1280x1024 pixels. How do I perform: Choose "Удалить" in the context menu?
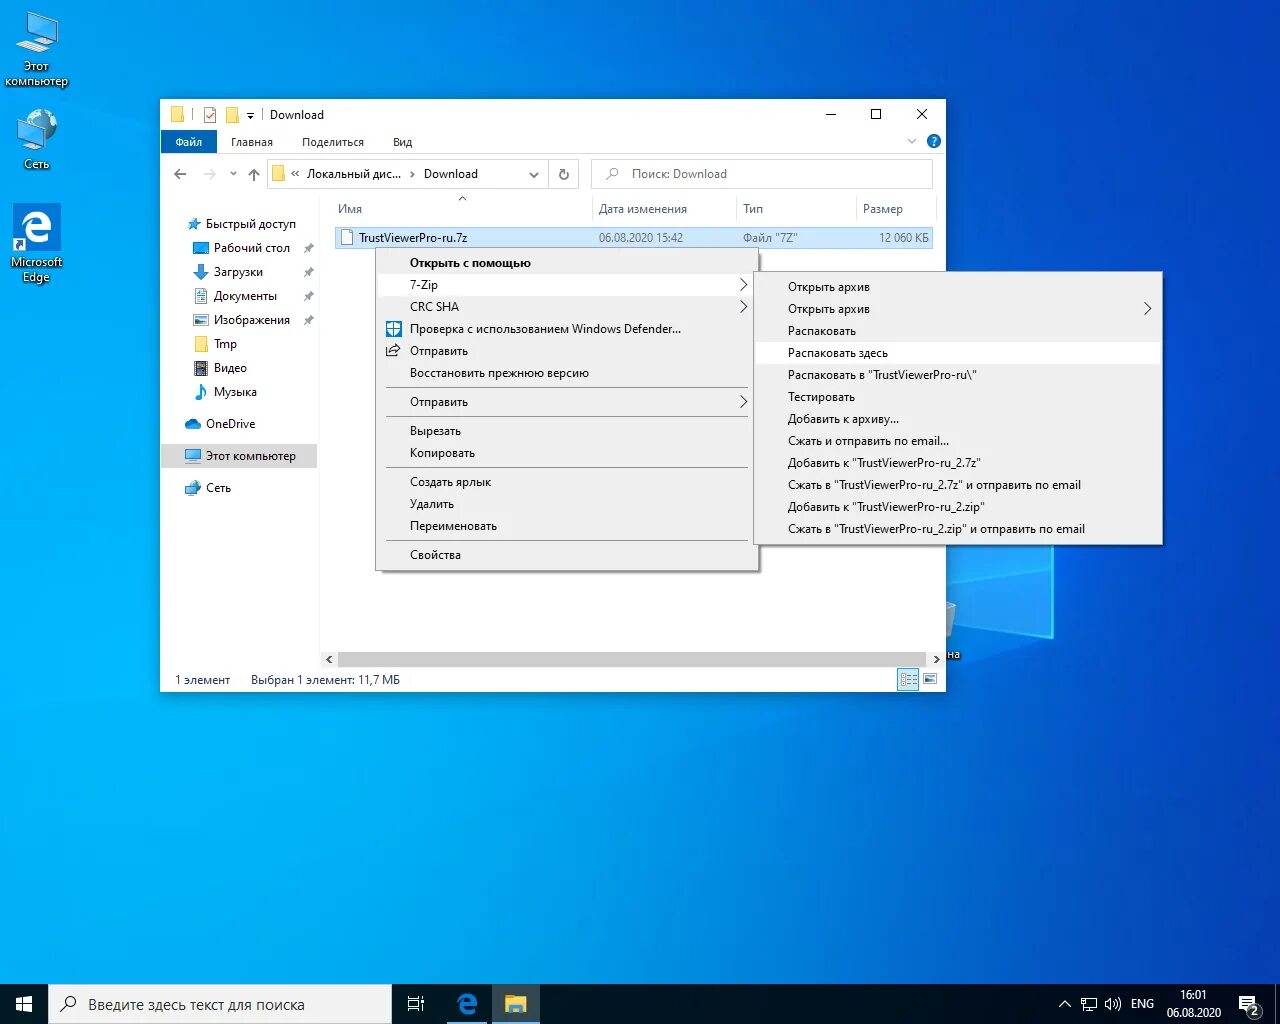point(567,504)
